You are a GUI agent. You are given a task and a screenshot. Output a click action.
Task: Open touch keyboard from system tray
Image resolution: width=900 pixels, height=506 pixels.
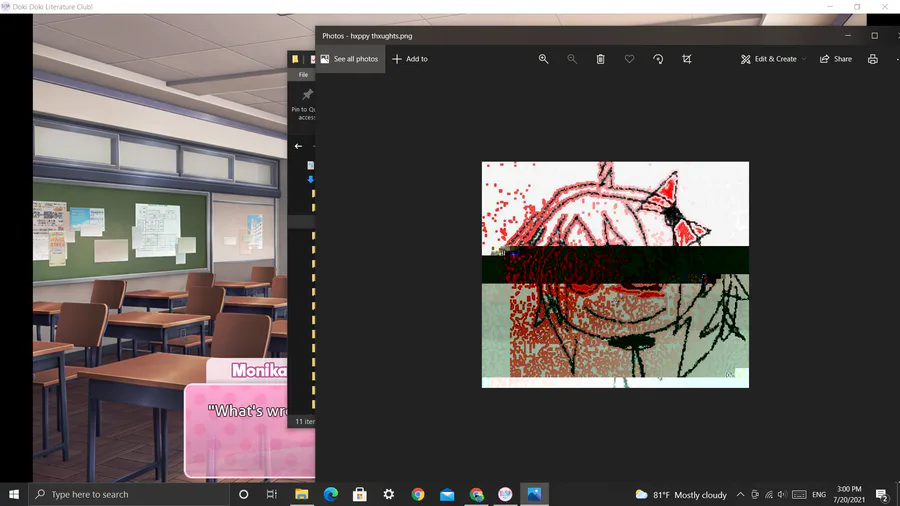[799, 495]
